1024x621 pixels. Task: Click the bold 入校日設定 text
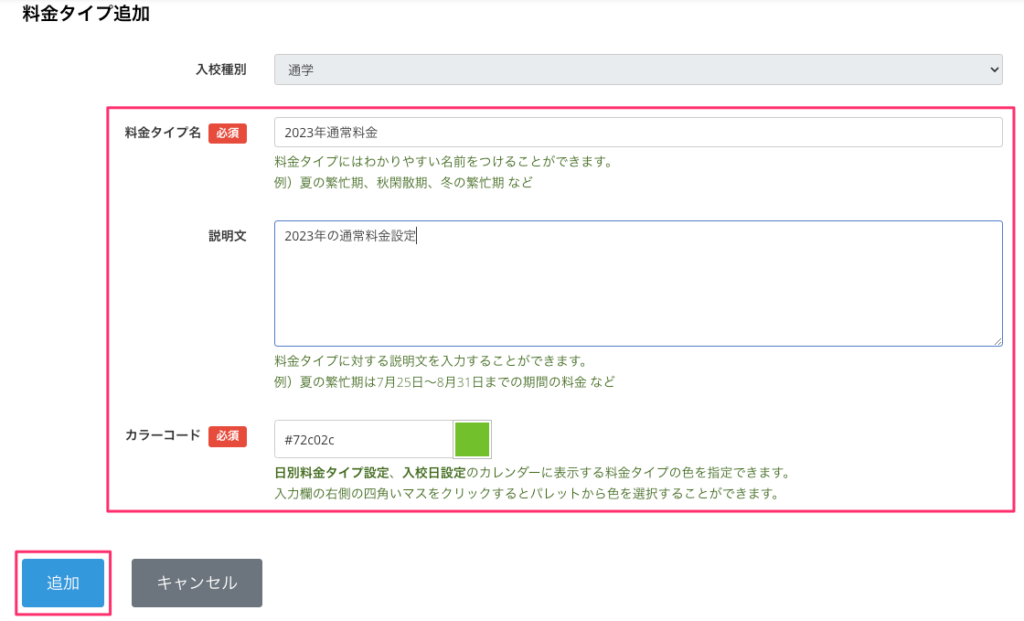click(x=434, y=472)
